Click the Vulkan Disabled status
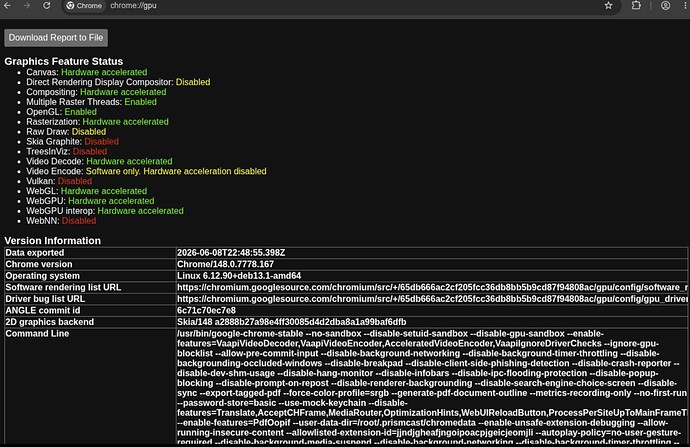This screenshot has width=690, height=447. (x=75, y=181)
